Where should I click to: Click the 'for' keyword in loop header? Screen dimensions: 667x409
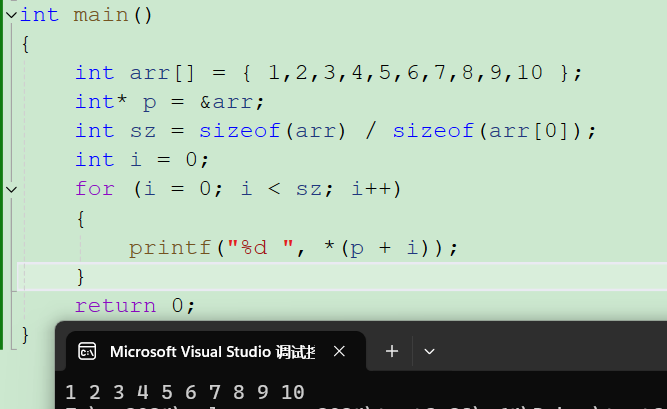[95, 189]
